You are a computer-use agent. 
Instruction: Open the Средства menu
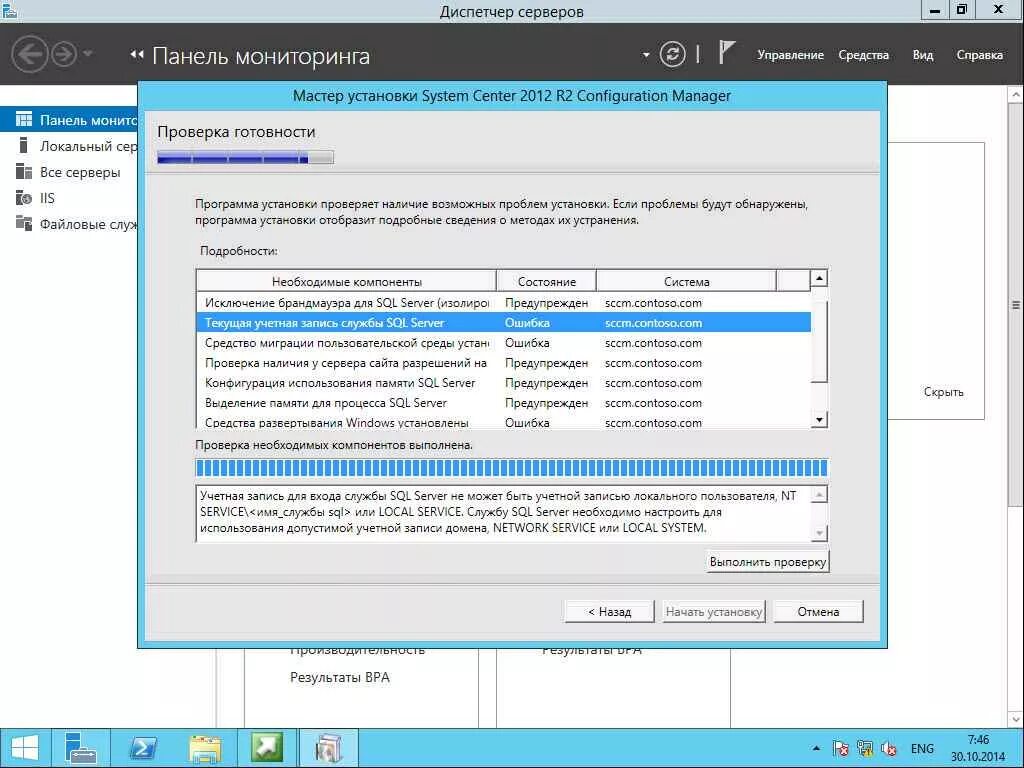coord(863,55)
